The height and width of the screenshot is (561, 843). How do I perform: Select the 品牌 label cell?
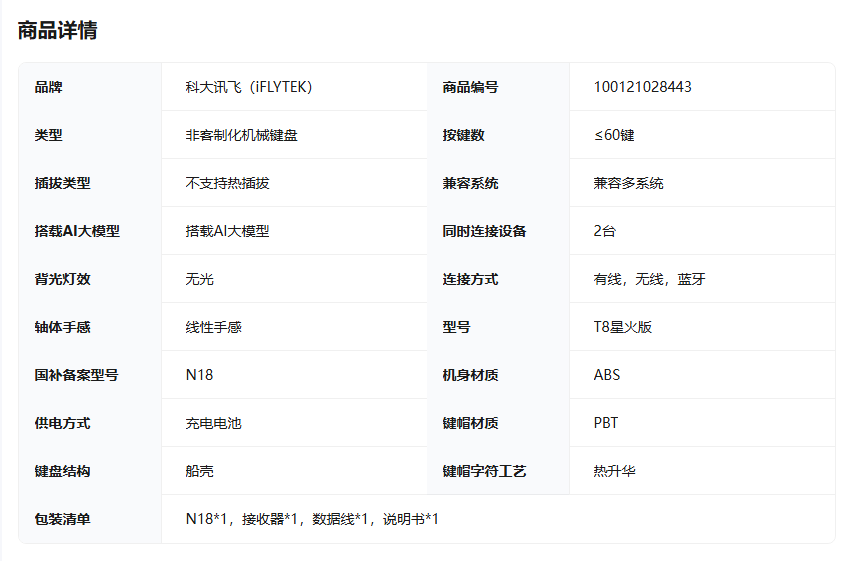(48, 87)
